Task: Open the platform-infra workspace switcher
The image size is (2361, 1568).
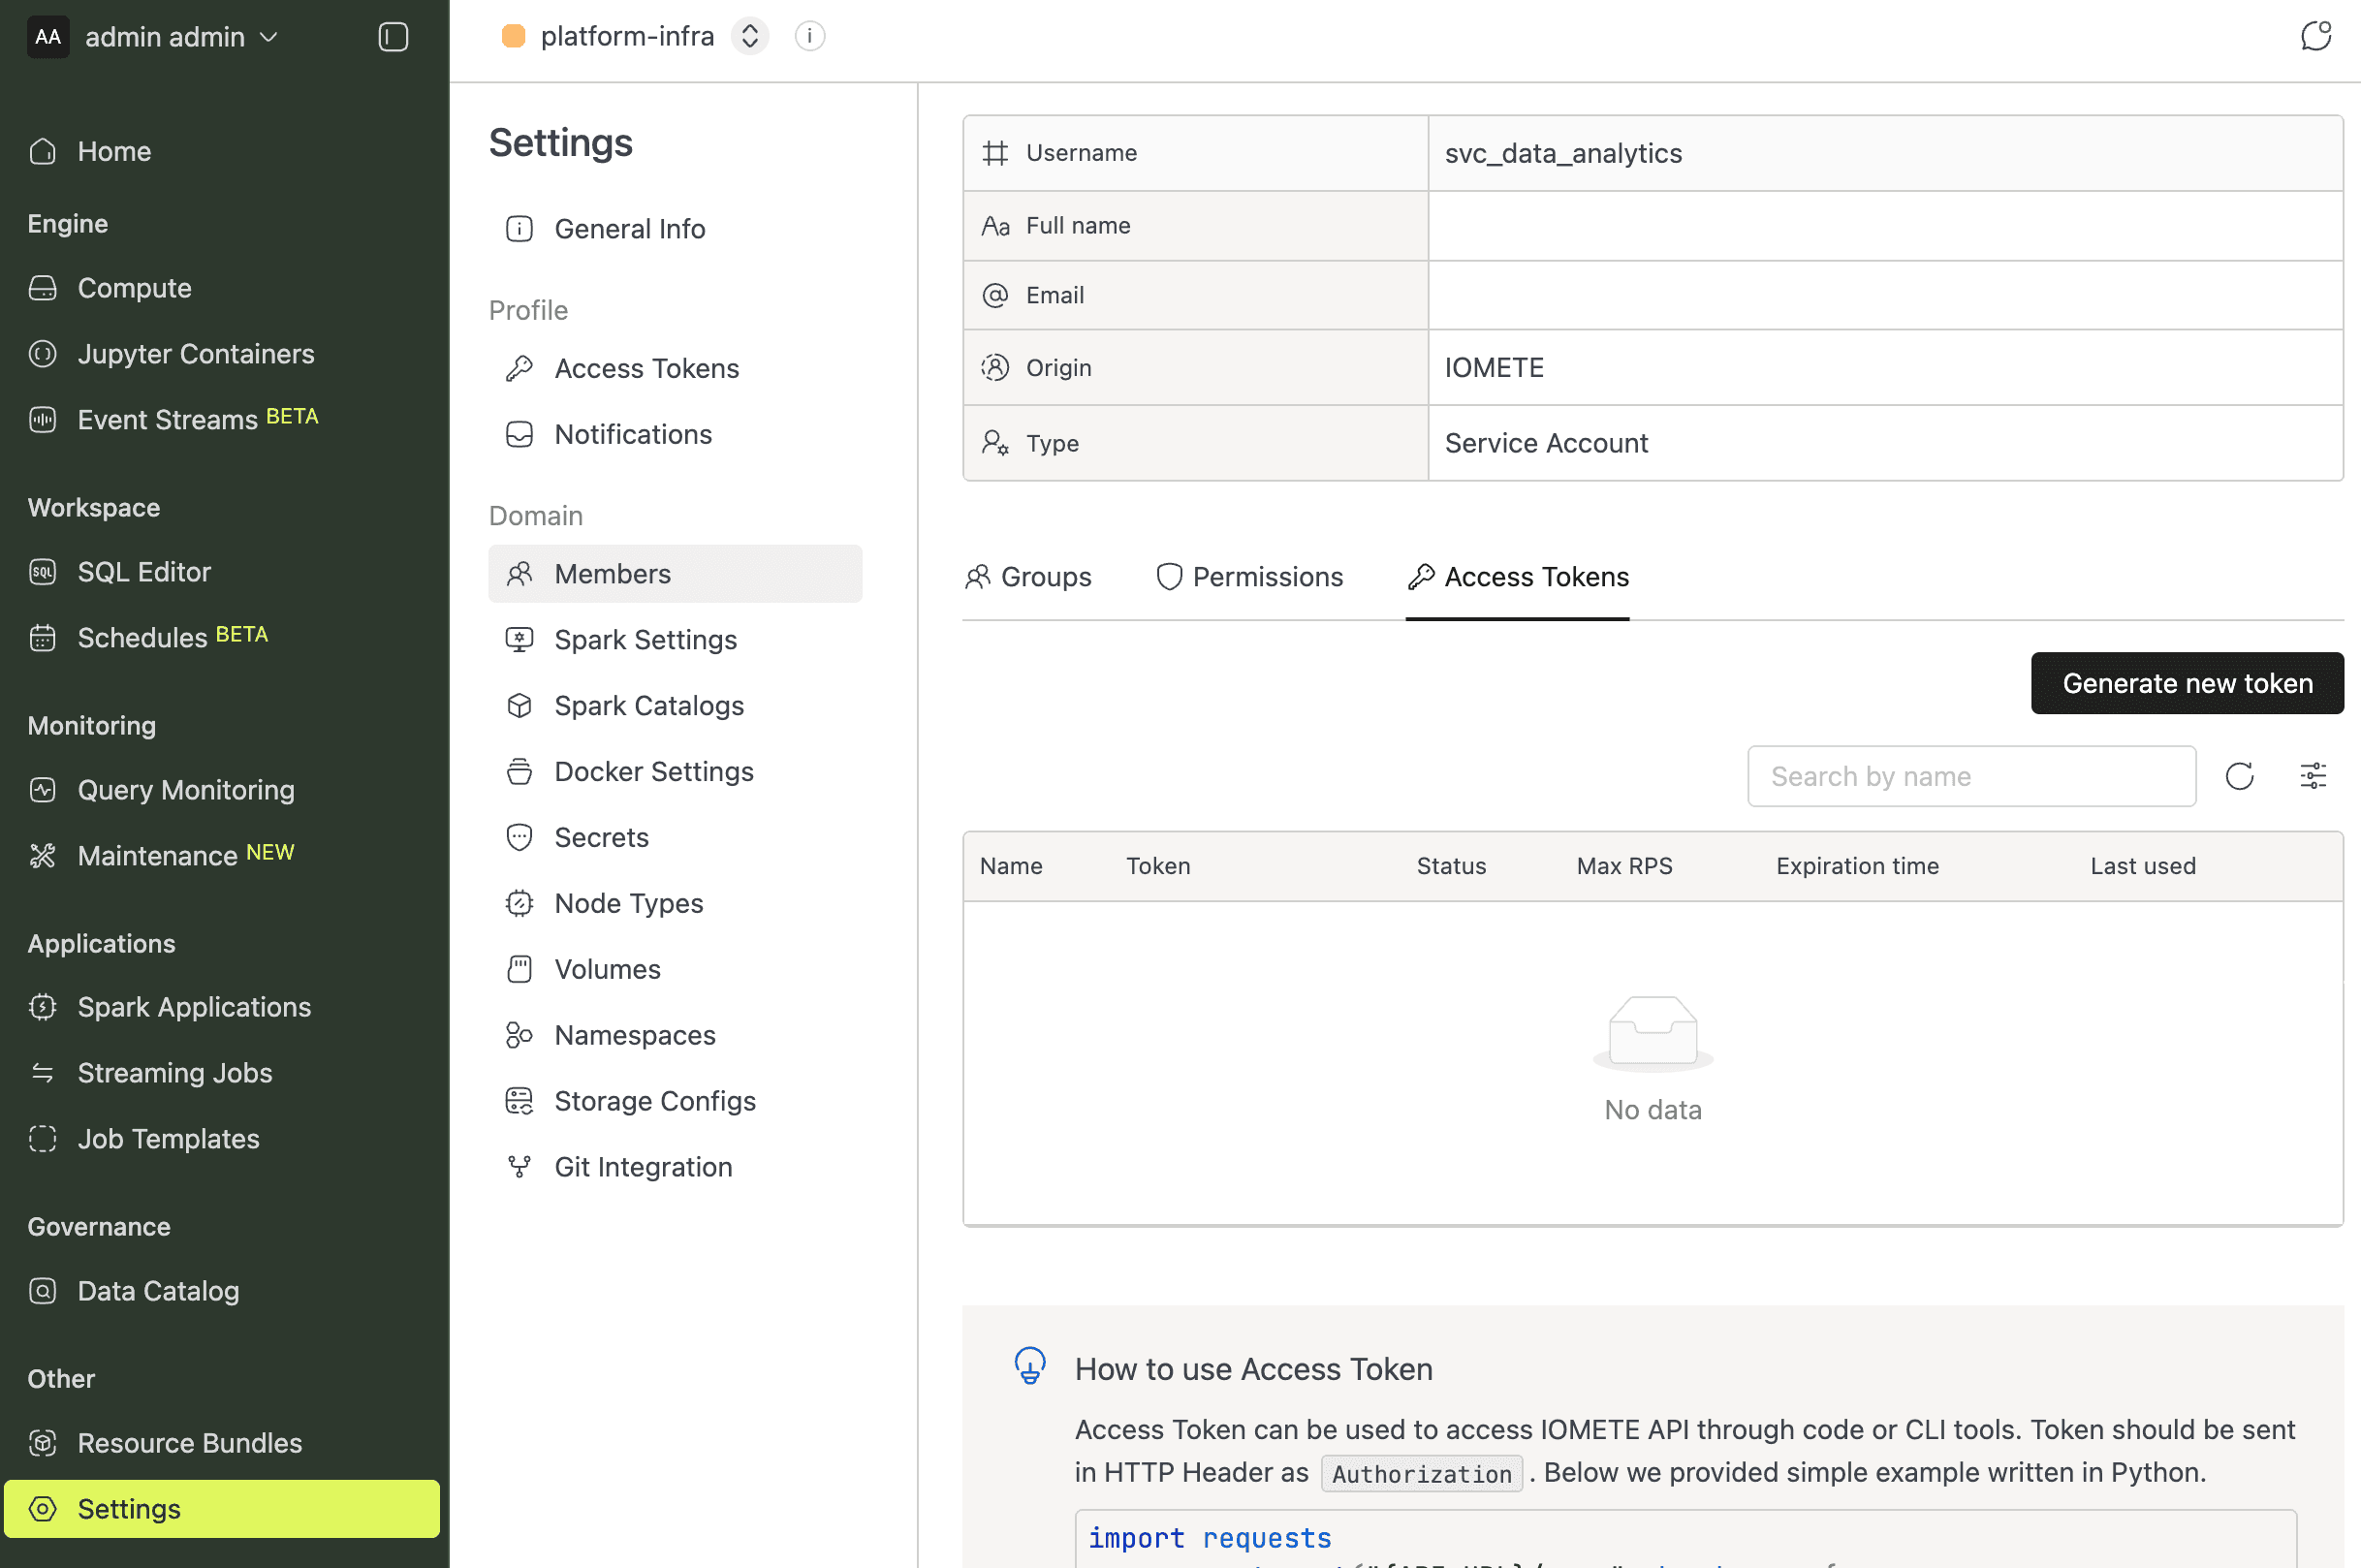Action: coord(749,36)
